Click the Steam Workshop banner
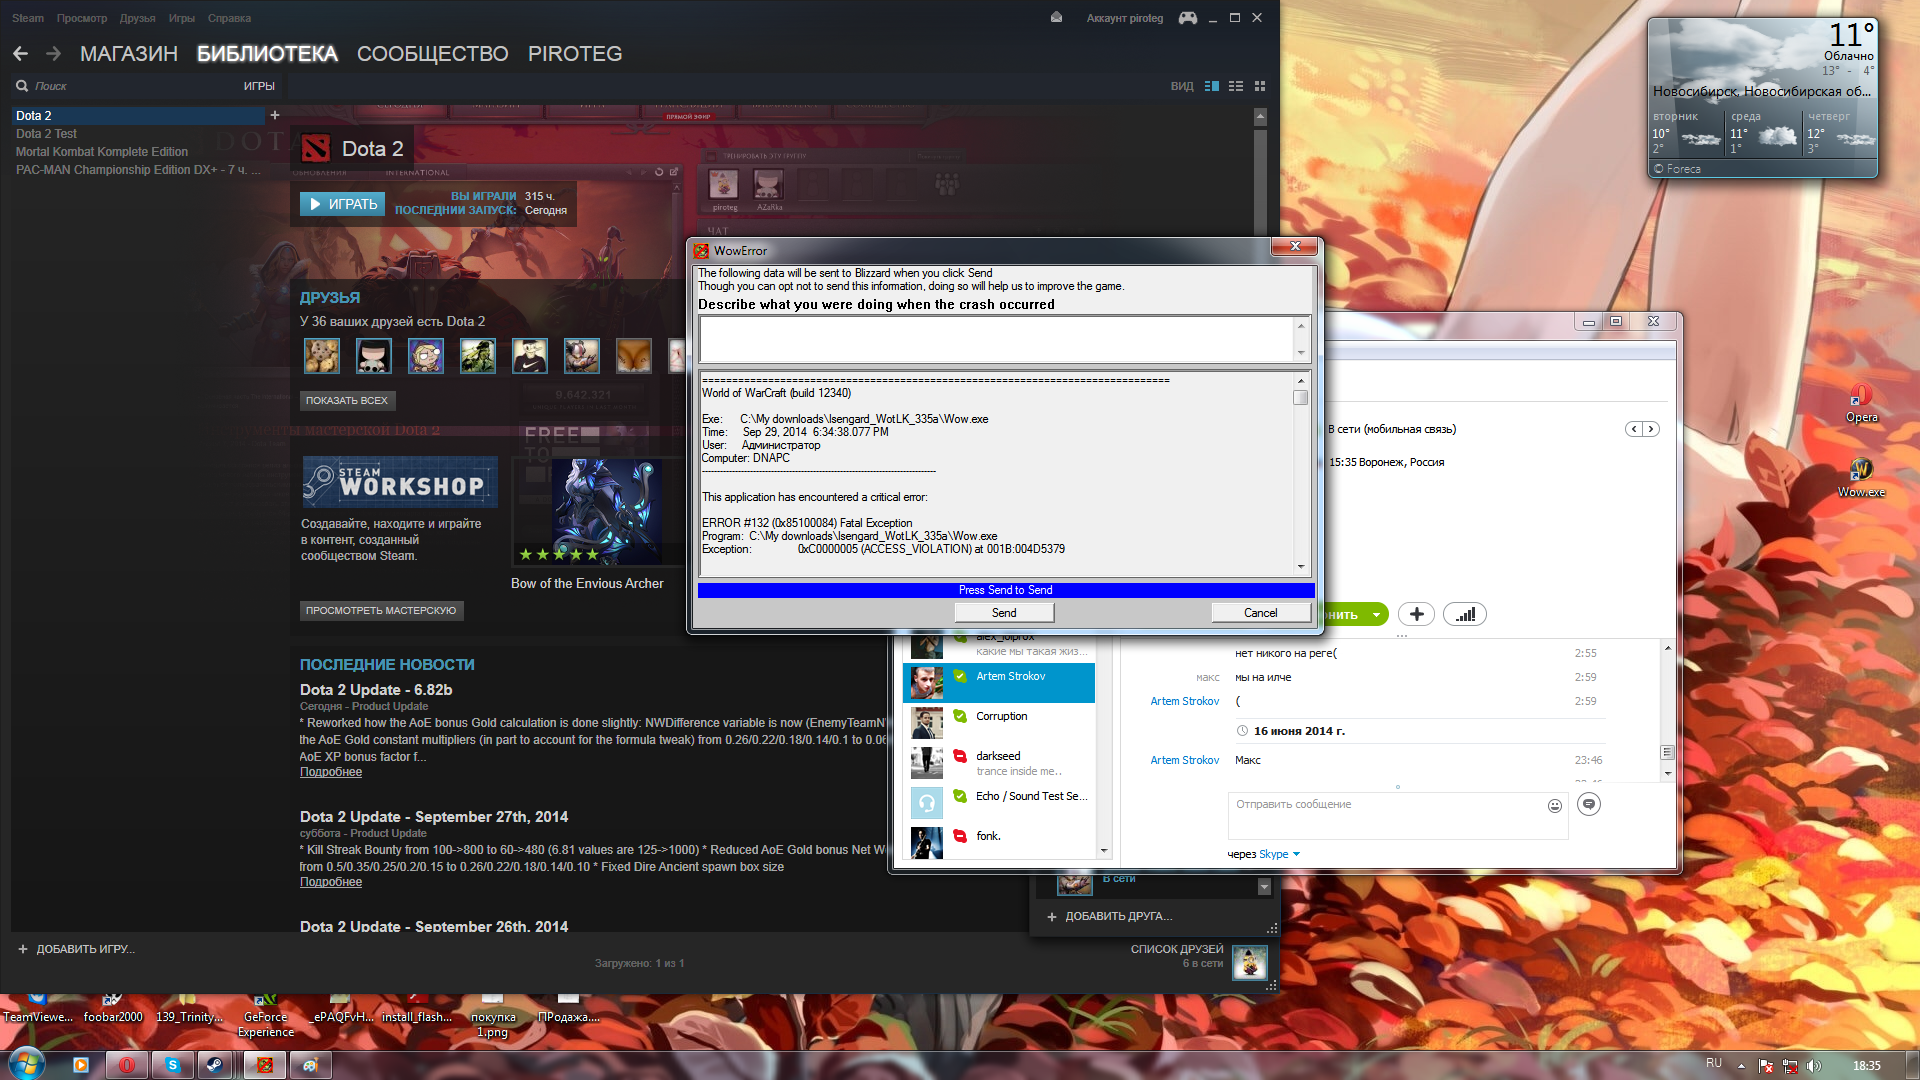This screenshot has height=1080, width=1920. tap(400, 482)
